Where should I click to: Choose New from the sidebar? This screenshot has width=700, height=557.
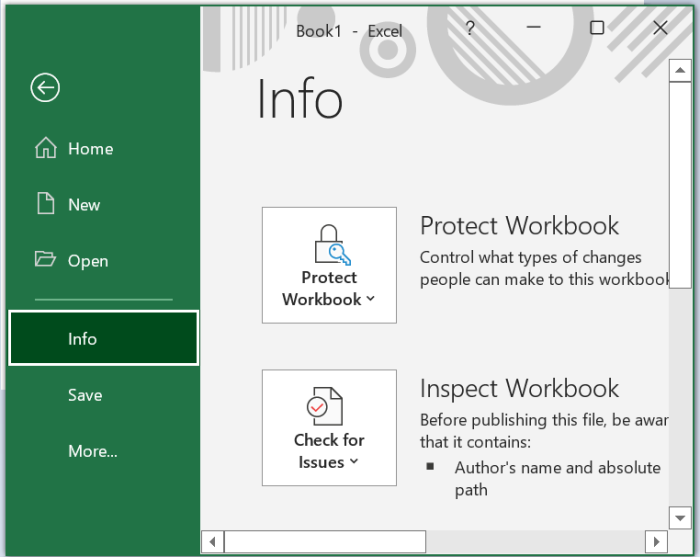[104, 205]
